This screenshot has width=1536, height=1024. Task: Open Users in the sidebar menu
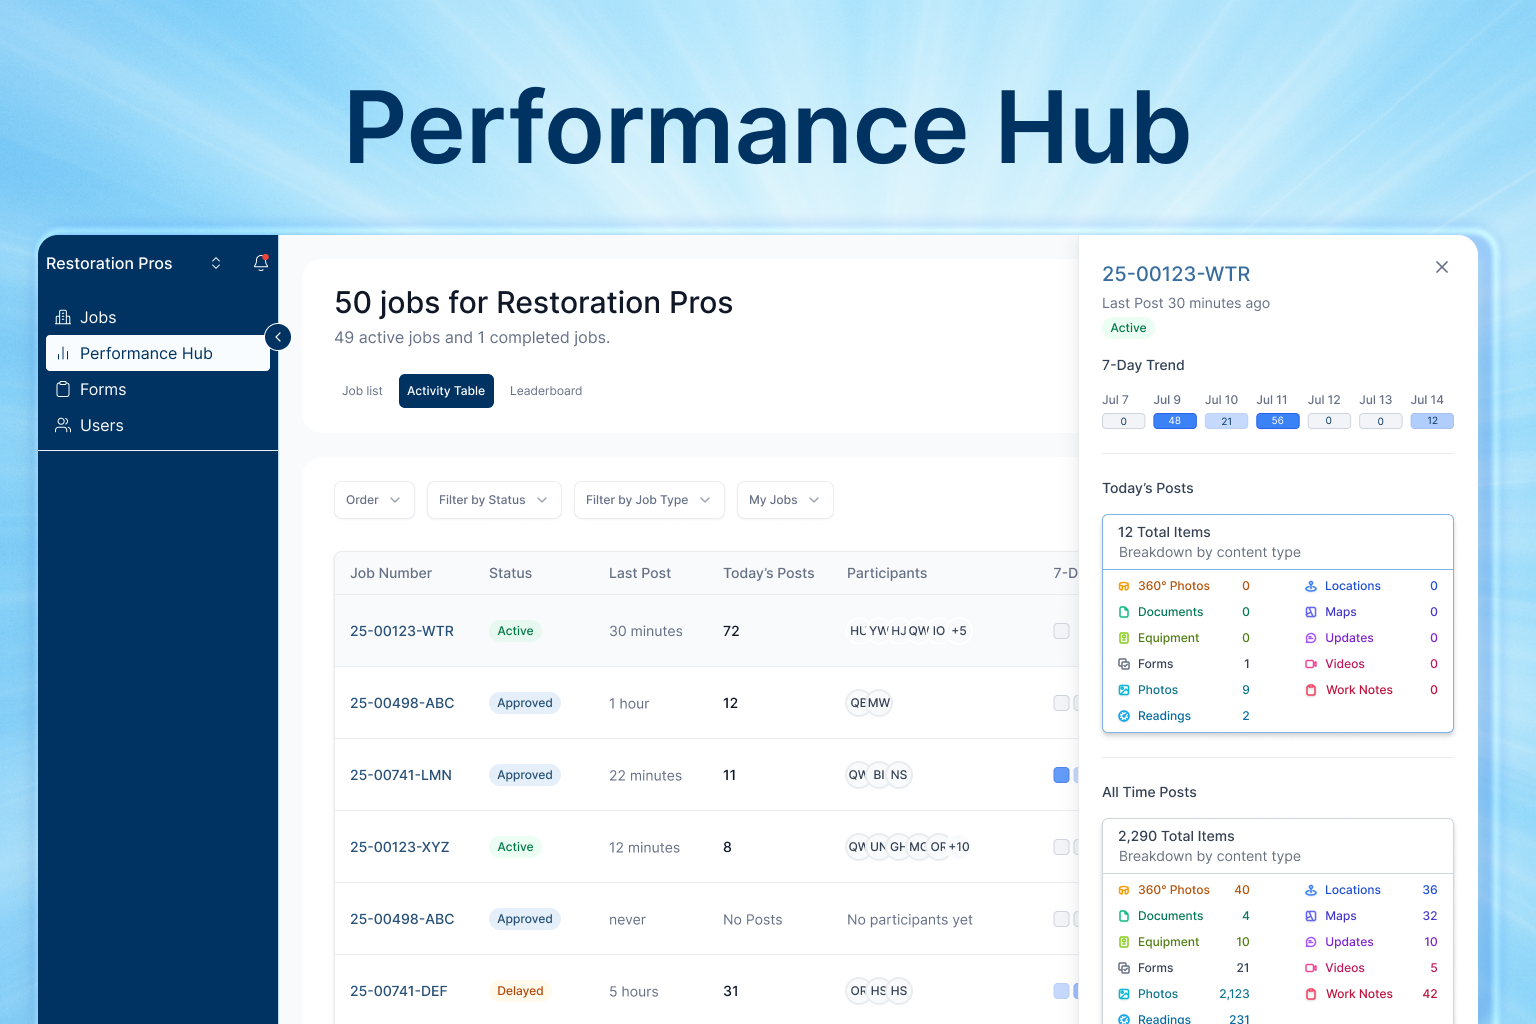click(158, 425)
